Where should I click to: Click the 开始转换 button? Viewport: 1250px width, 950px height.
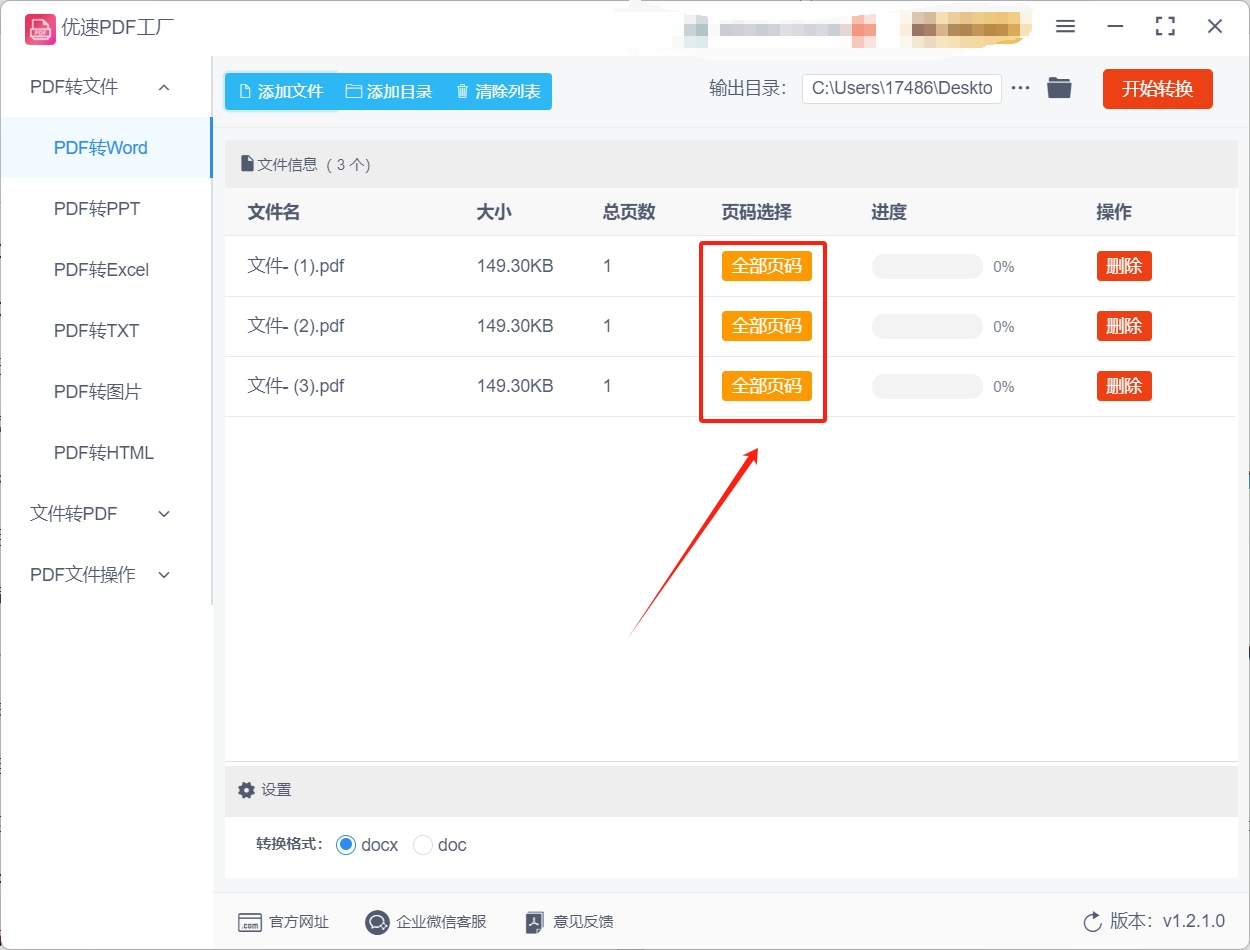(x=1157, y=88)
